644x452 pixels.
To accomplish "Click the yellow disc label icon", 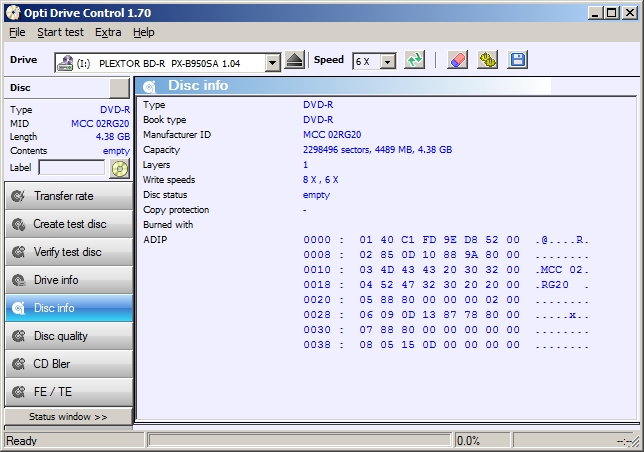I will 120,168.
